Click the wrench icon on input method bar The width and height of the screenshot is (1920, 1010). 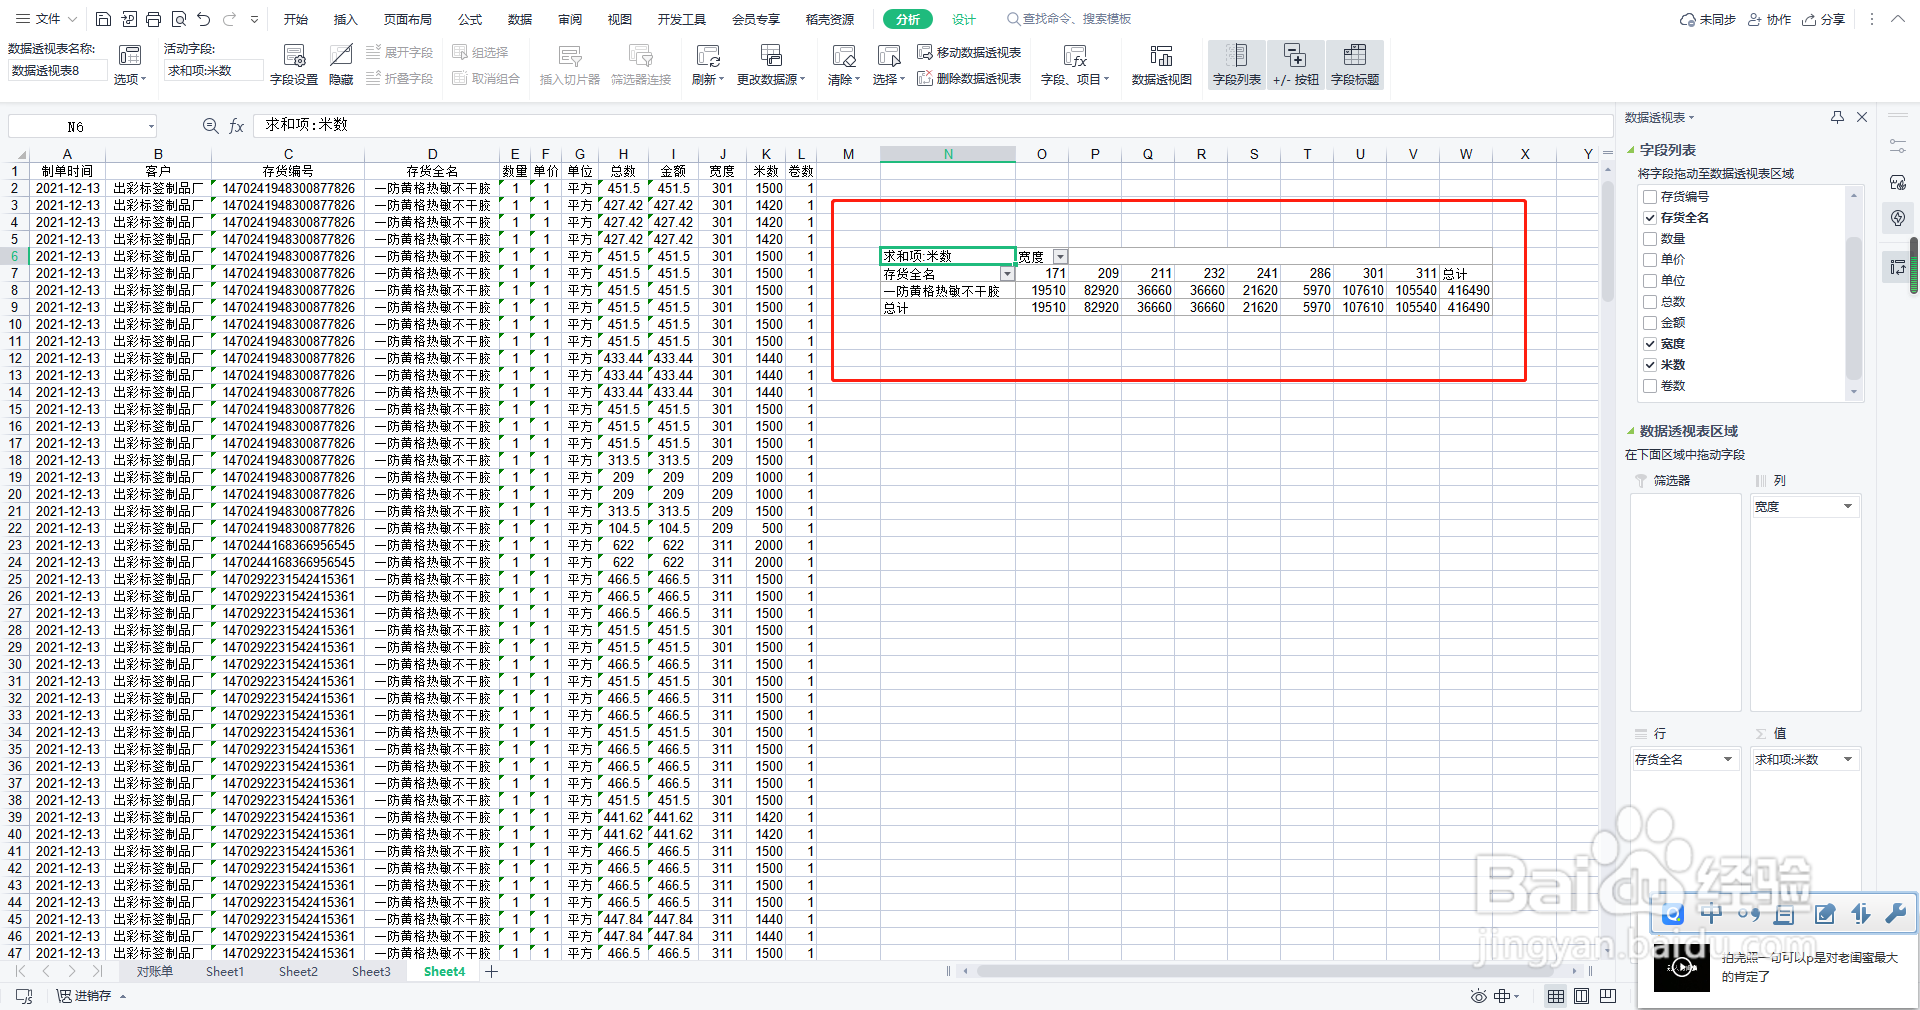tap(1895, 913)
